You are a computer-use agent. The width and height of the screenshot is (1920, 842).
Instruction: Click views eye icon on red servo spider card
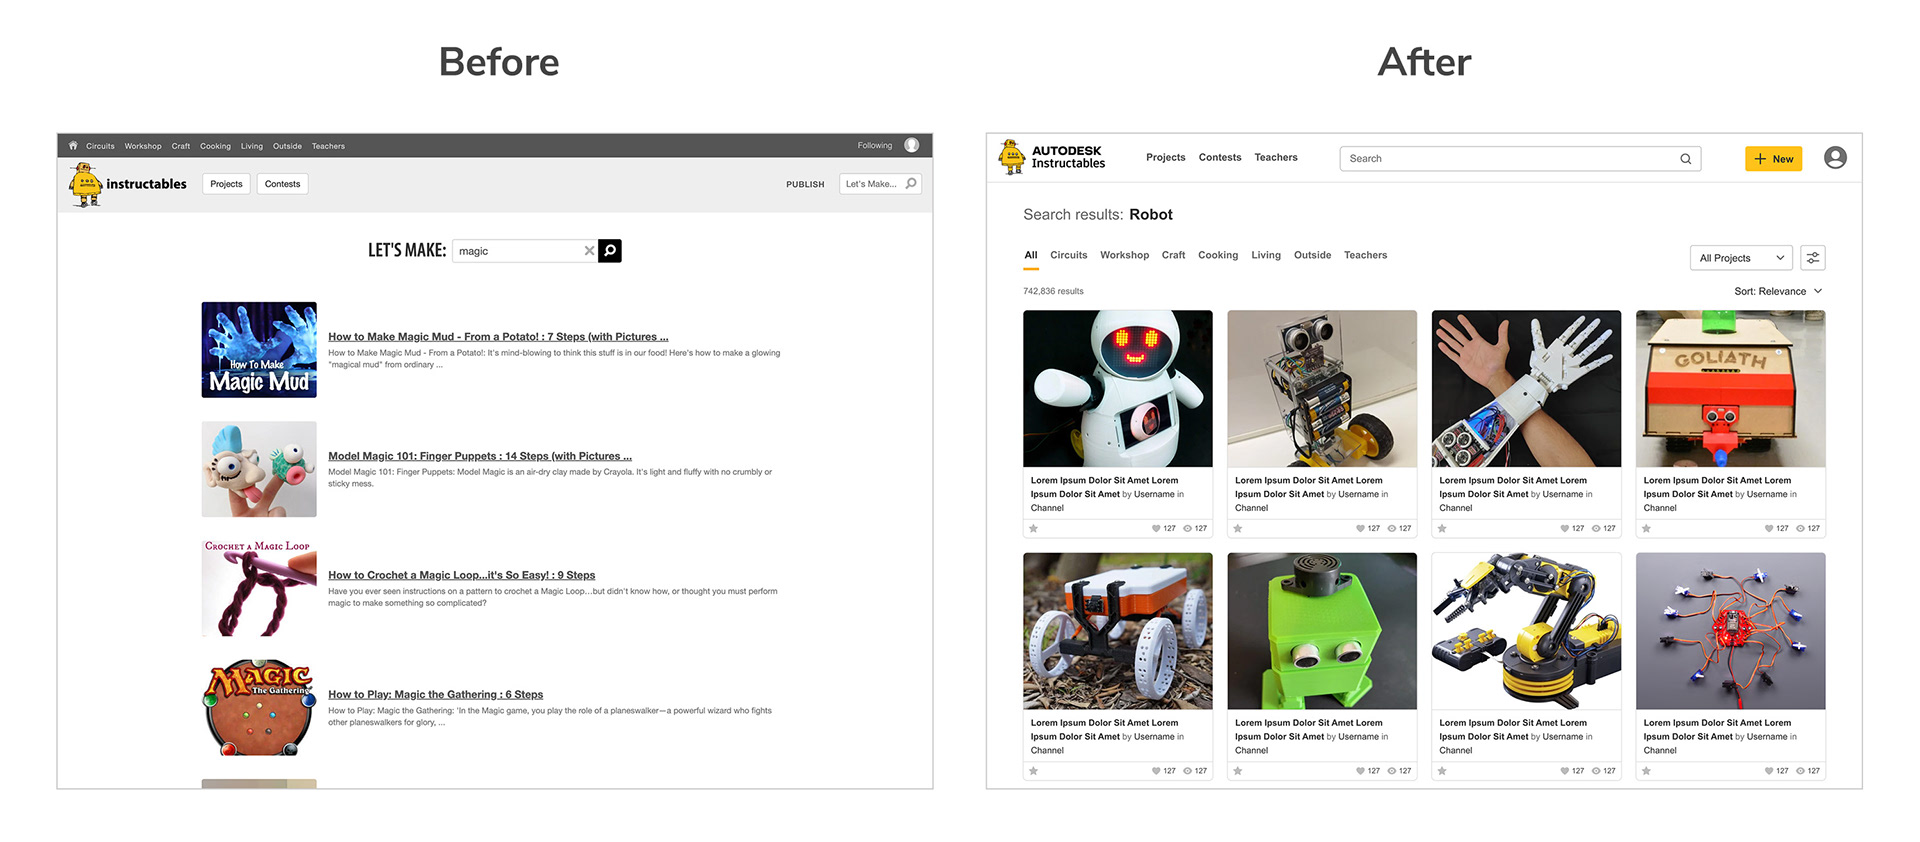tap(1800, 771)
